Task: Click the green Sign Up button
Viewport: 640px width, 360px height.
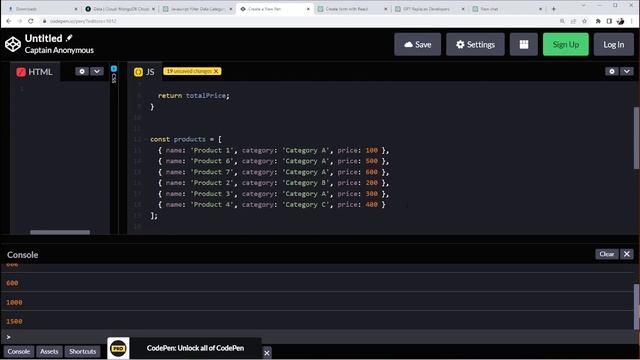Action: (x=565, y=44)
